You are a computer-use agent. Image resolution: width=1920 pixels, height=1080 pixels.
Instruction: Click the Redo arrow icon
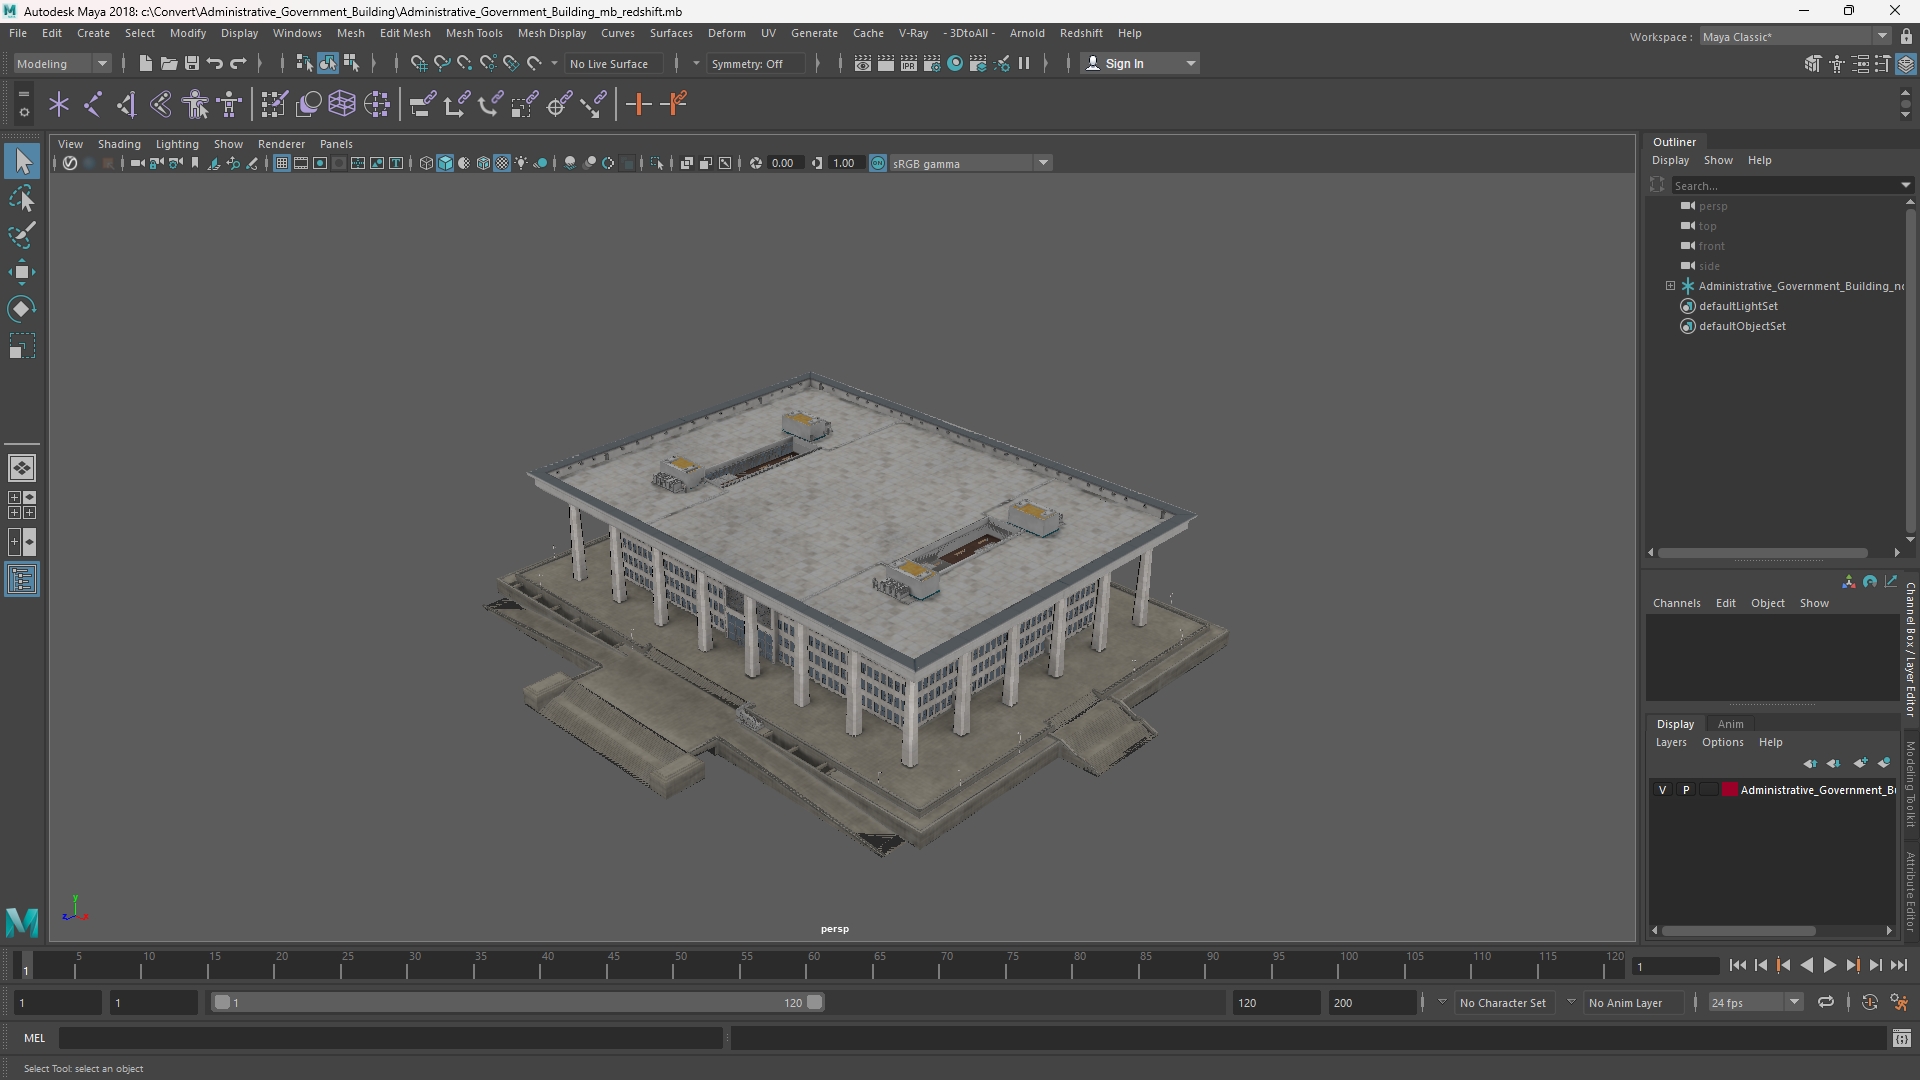click(238, 63)
